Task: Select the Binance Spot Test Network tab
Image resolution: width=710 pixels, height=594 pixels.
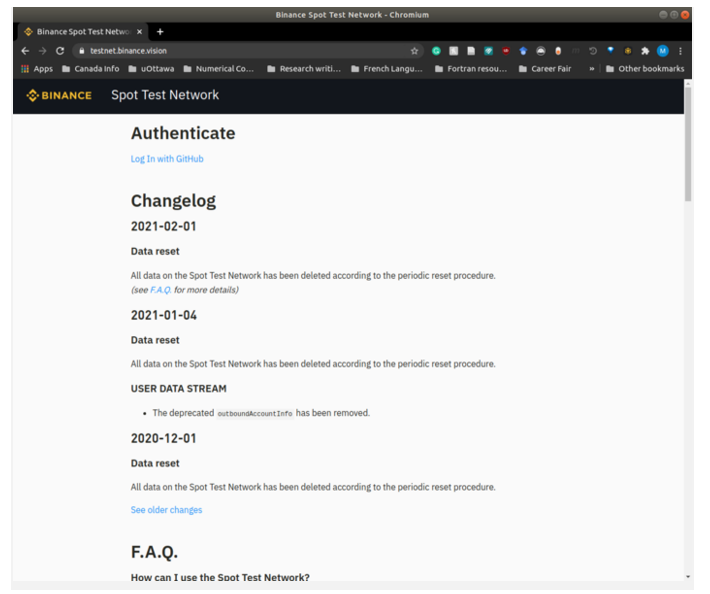Action: click(80, 31)
